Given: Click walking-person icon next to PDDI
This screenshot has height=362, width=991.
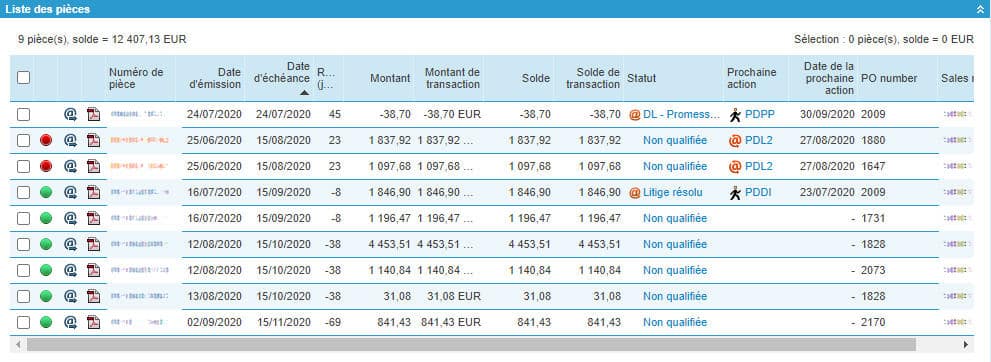Looking at the screenshot, I should coord(734,193).
